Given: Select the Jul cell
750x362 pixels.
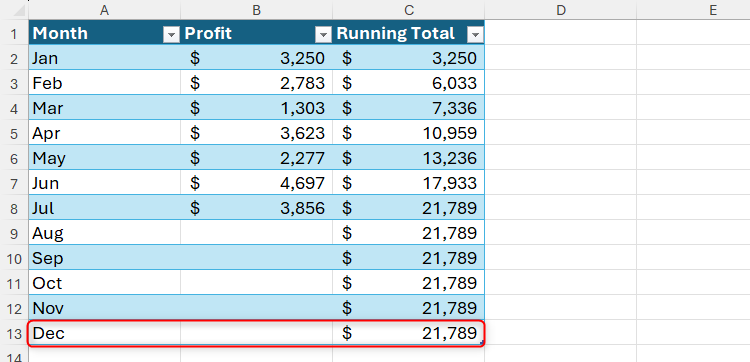Looking at the screenshot, I should click(x=104, y=208).
